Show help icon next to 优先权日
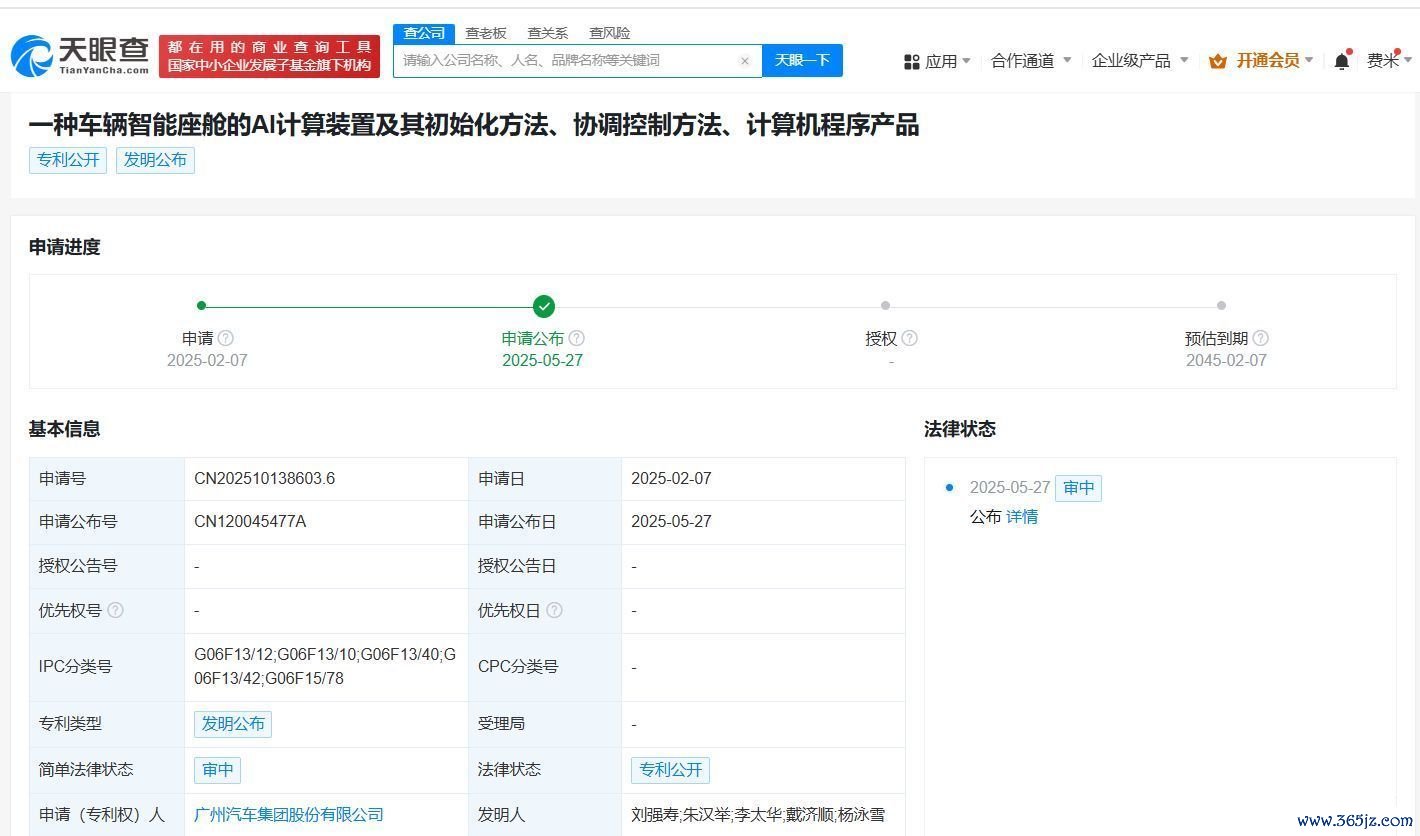The image size is (1420, 836). pyautogui.click(x=554, y=610)
